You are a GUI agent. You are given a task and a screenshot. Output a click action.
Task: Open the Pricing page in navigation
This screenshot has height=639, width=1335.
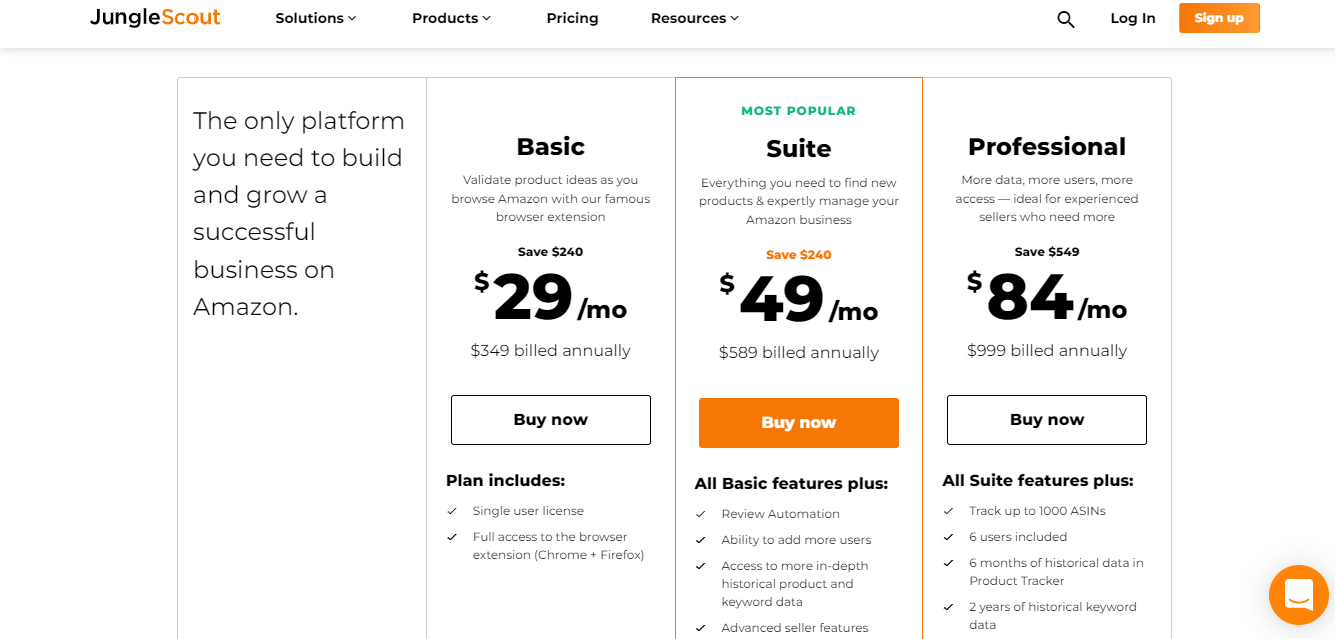tap(573, 18)
